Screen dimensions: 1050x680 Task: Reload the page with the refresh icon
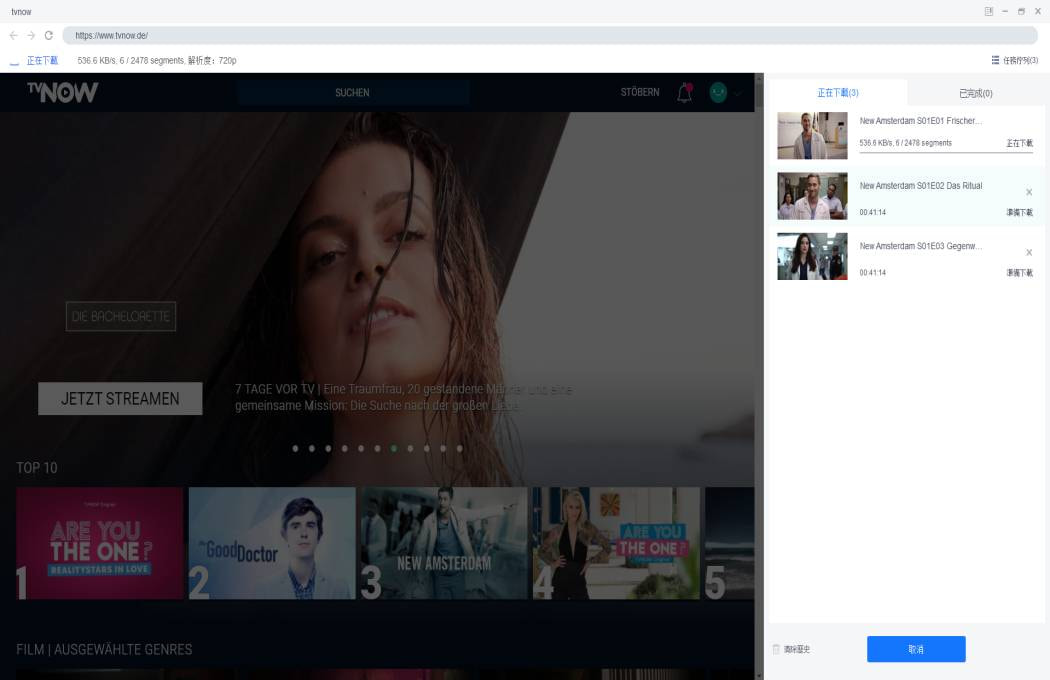49,36
